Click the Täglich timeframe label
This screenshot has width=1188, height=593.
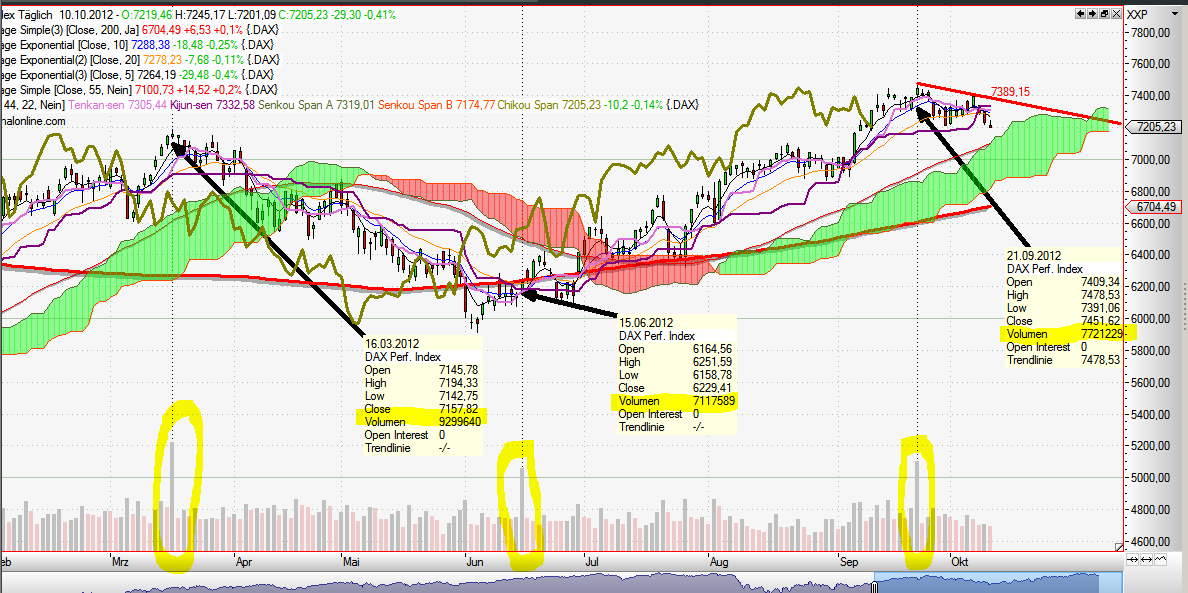pos(36,15)
